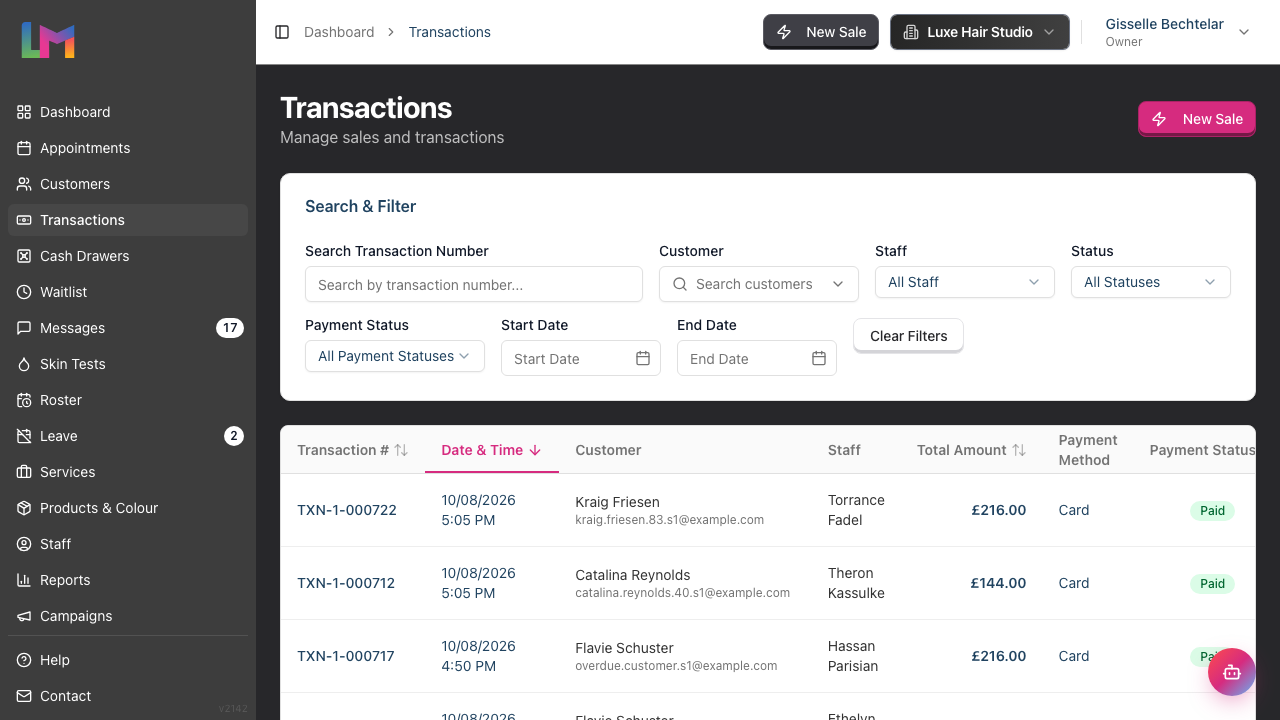Click the Roster calendar icon

[x=24, y=400]
